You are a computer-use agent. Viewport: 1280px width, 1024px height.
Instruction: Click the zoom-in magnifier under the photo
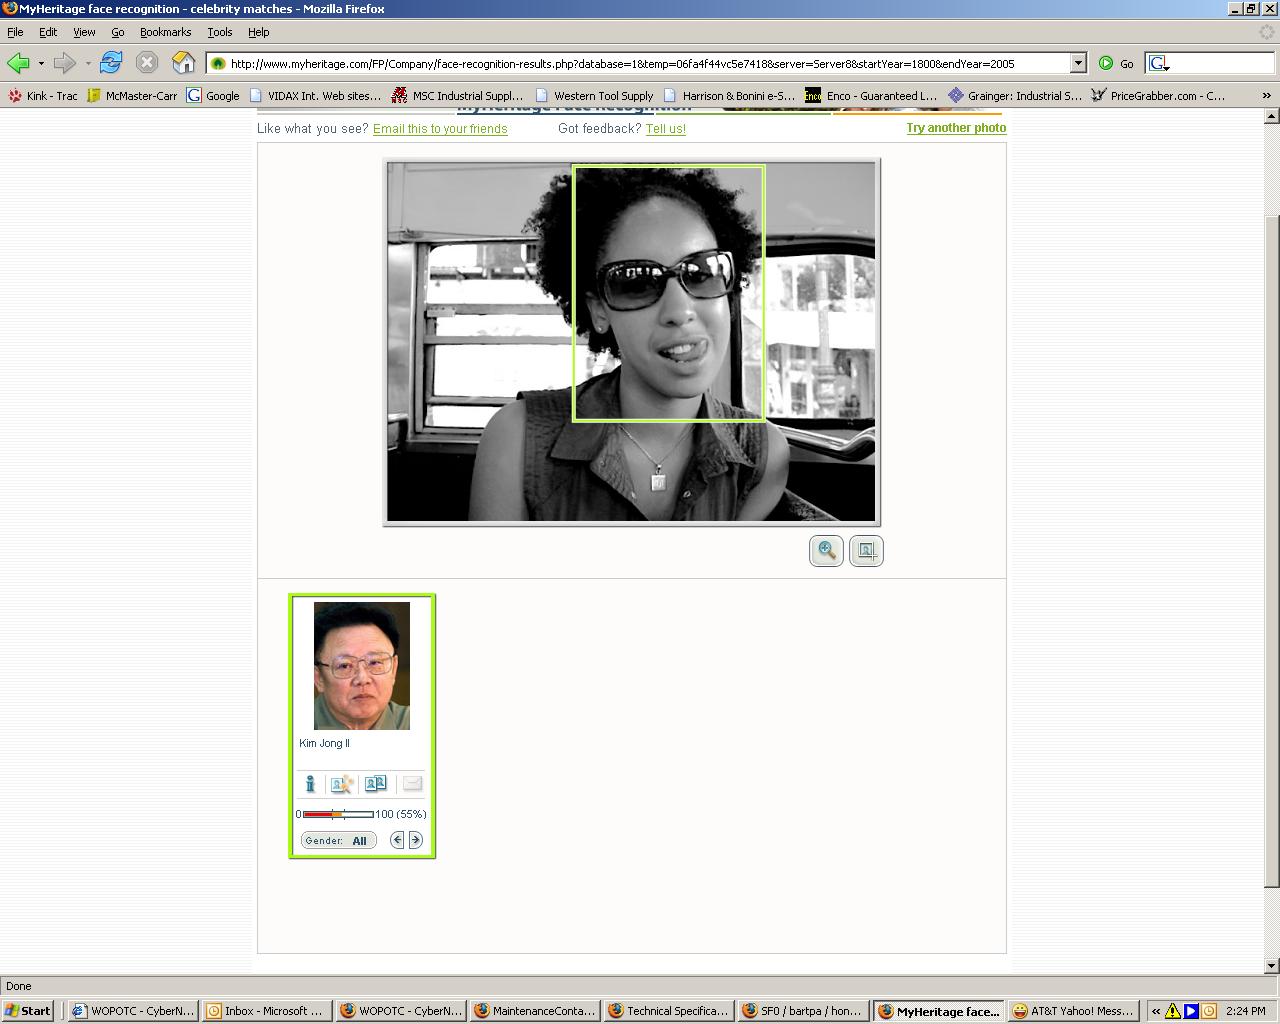click(826, 551)
